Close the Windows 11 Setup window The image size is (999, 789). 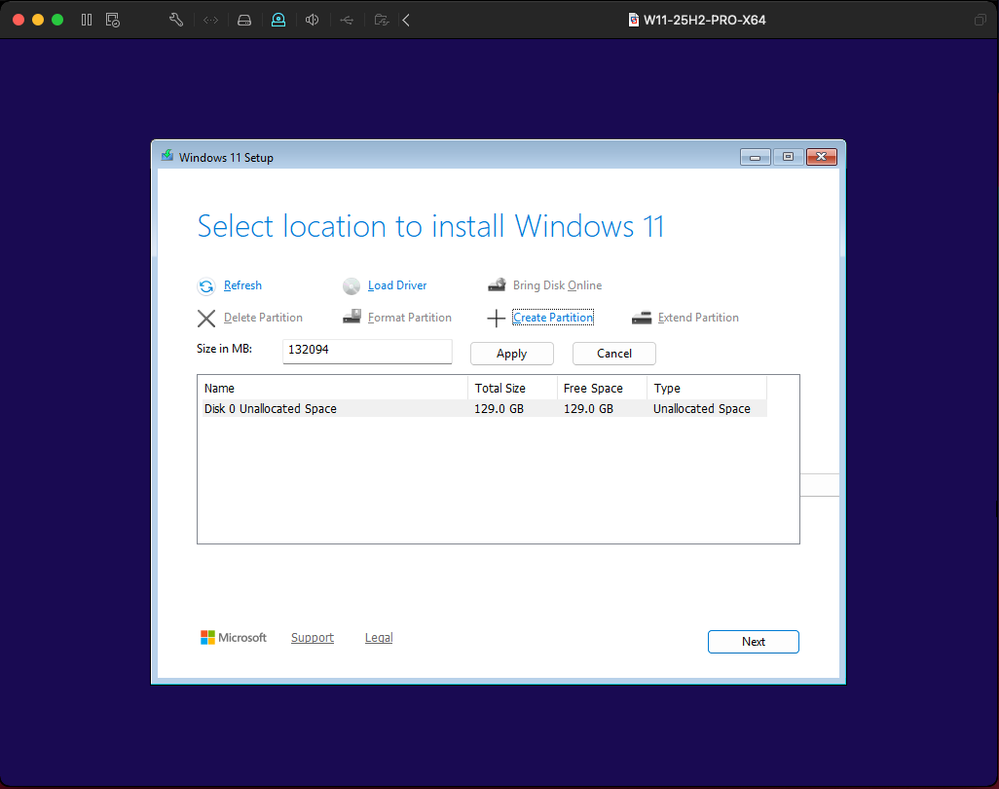click(x=821, y=157)
